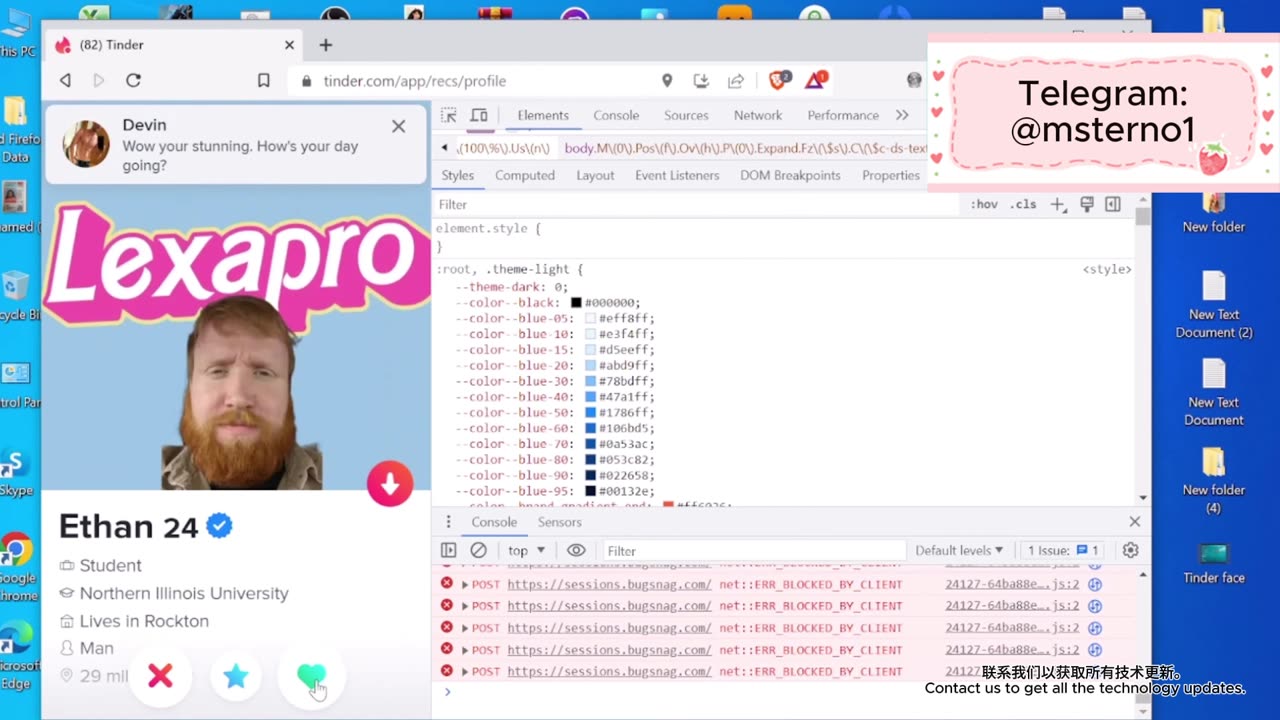This screenshot has width=1280, height=720.
Task: Select the Layout tab
Action: pos(595,175)
